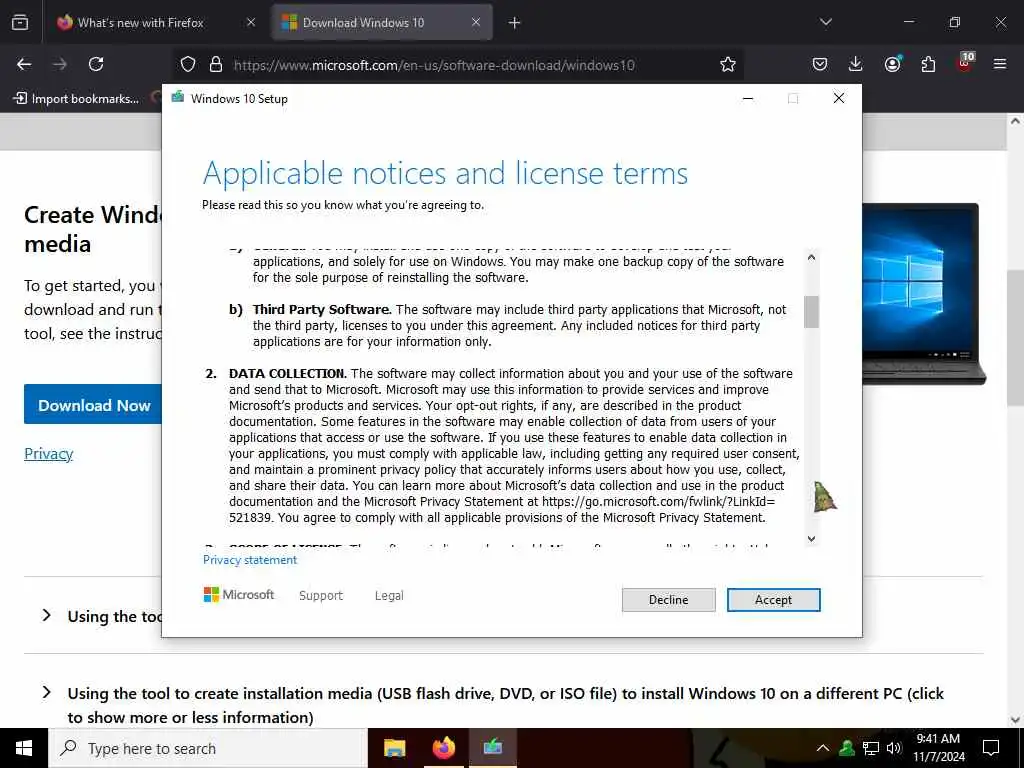Viewport: 1024px width, 768px height.
Task: Open a new Firefox tab
Action: coord(515,23)
